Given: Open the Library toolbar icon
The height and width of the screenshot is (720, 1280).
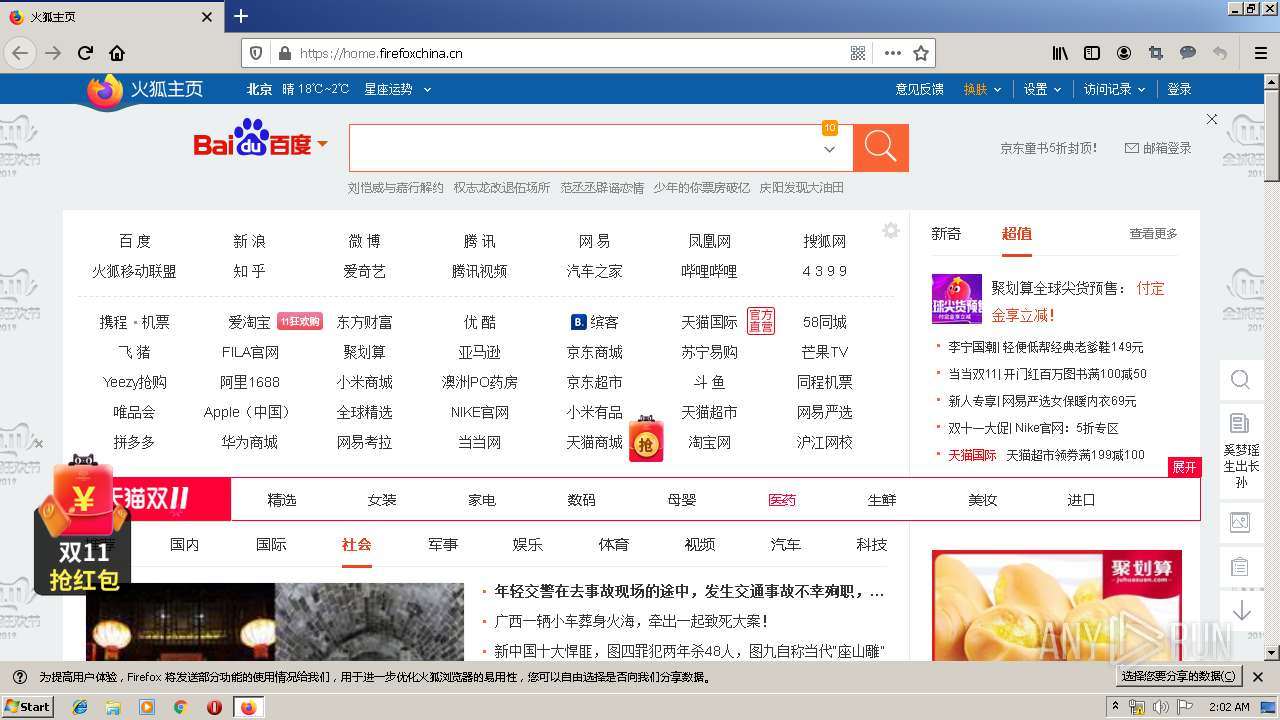Looking at the screenshot, I should click(x=1060, y=53).
